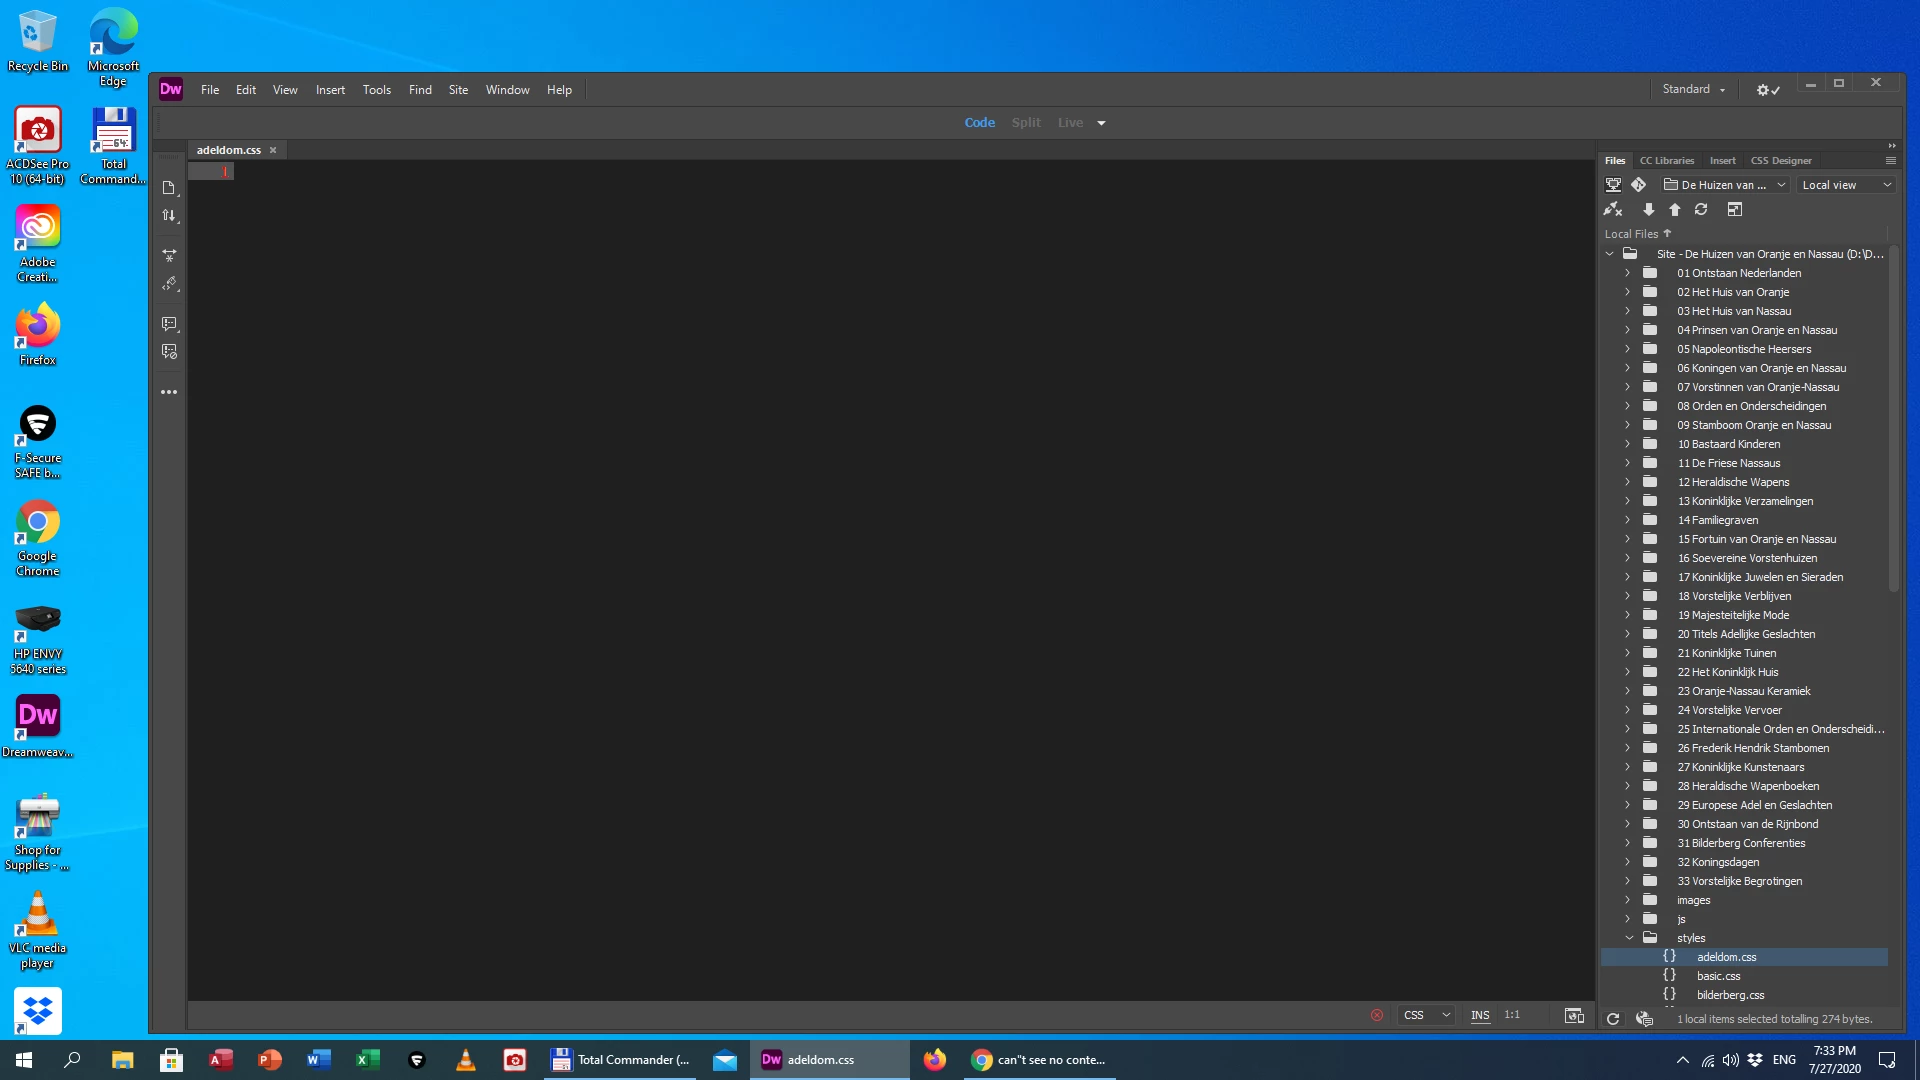Screen dimensions: 1920x1080
Task: Switch to Split view mode
Action: [1026, 123]
